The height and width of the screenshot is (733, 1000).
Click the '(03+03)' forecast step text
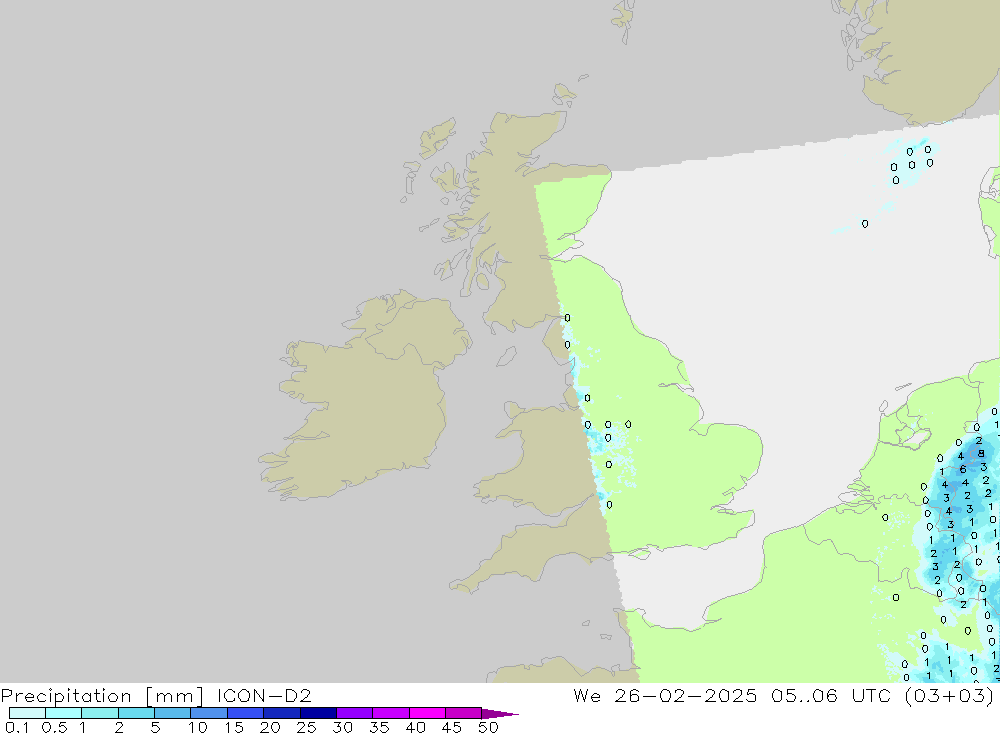949,695
